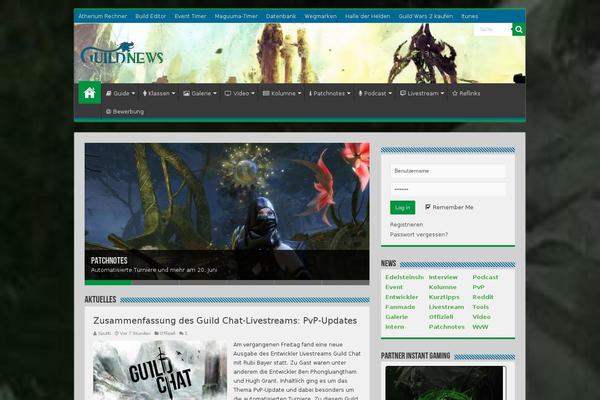Expand the Guide dropdown menu
600x400 pixels.
pos(133,93)
